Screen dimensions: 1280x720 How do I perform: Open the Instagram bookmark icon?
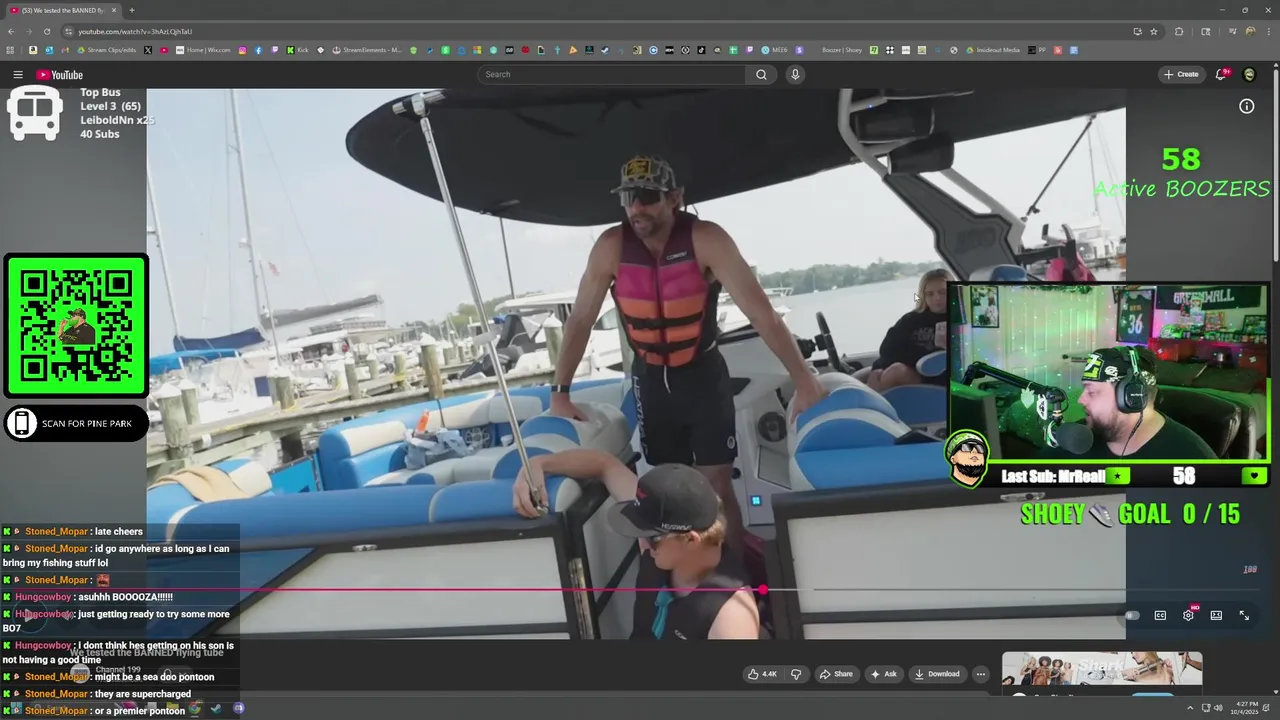(242, 50)
